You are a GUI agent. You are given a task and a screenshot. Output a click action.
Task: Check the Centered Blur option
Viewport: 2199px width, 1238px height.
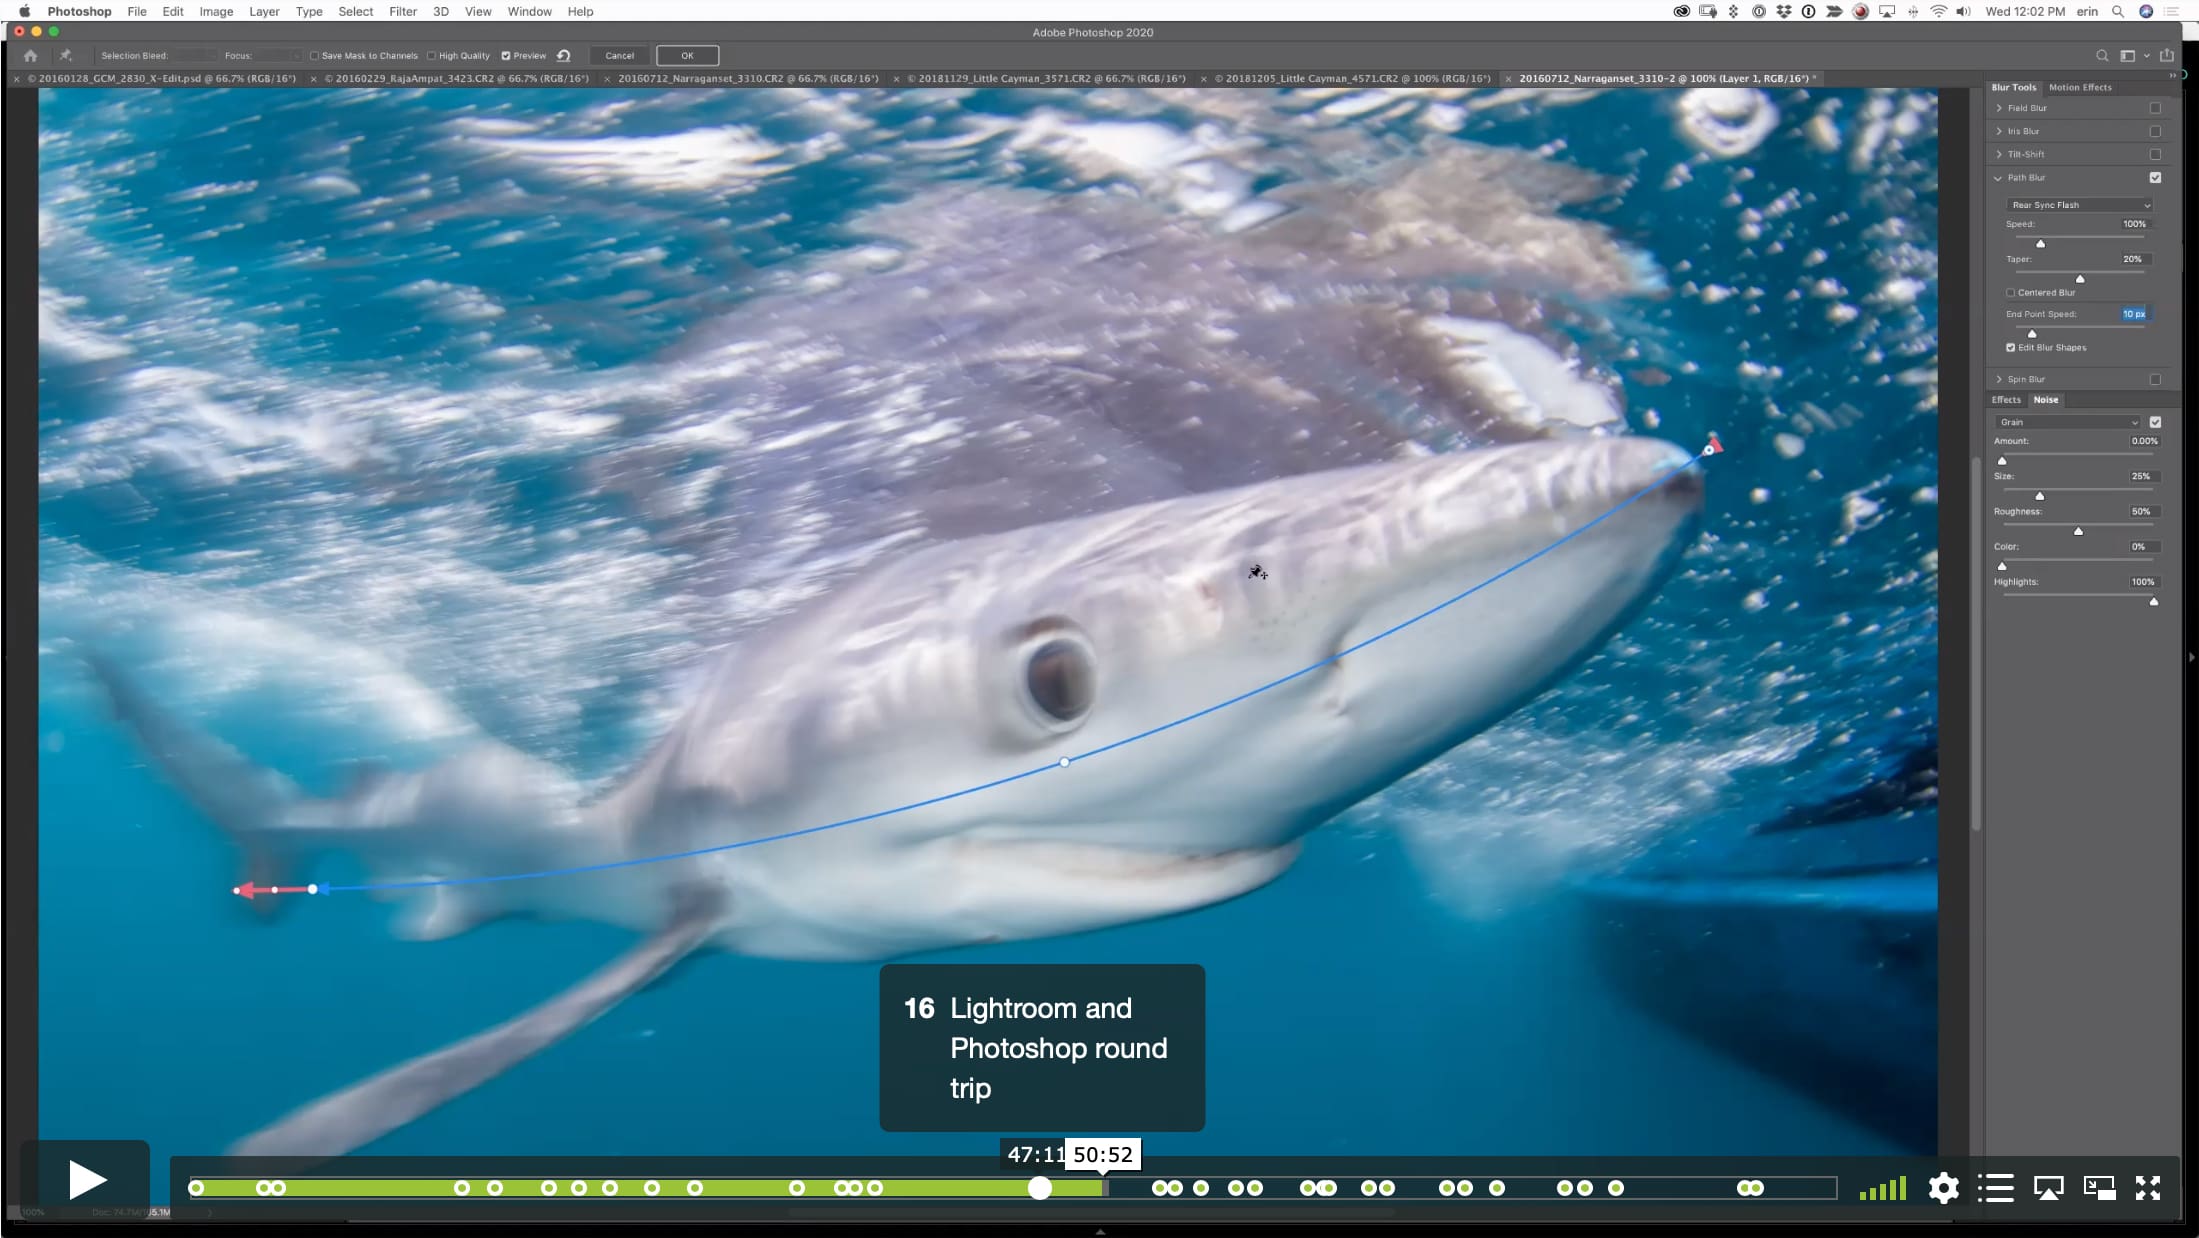(2011, 293)
